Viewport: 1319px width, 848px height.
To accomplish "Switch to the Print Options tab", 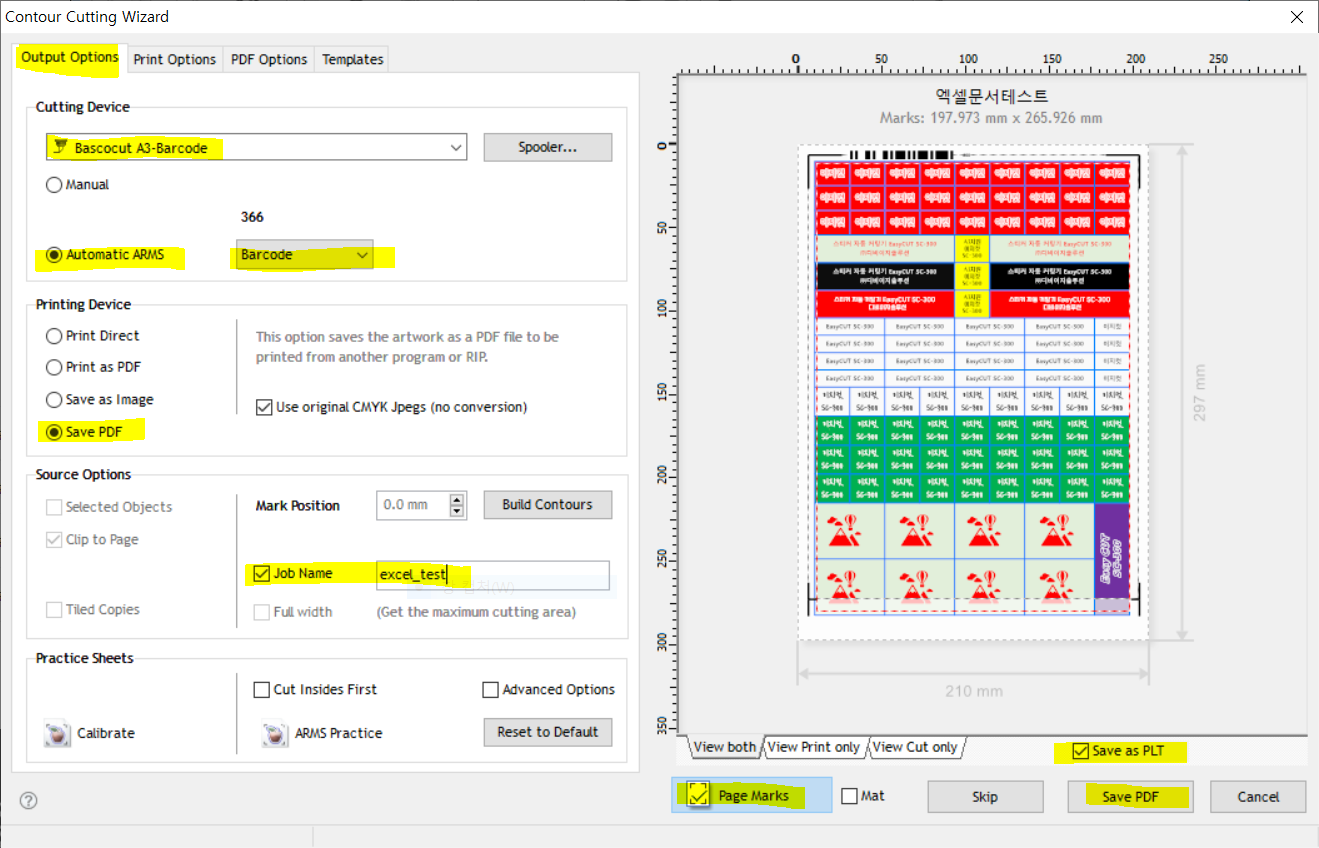I will (x=174, y=59).
